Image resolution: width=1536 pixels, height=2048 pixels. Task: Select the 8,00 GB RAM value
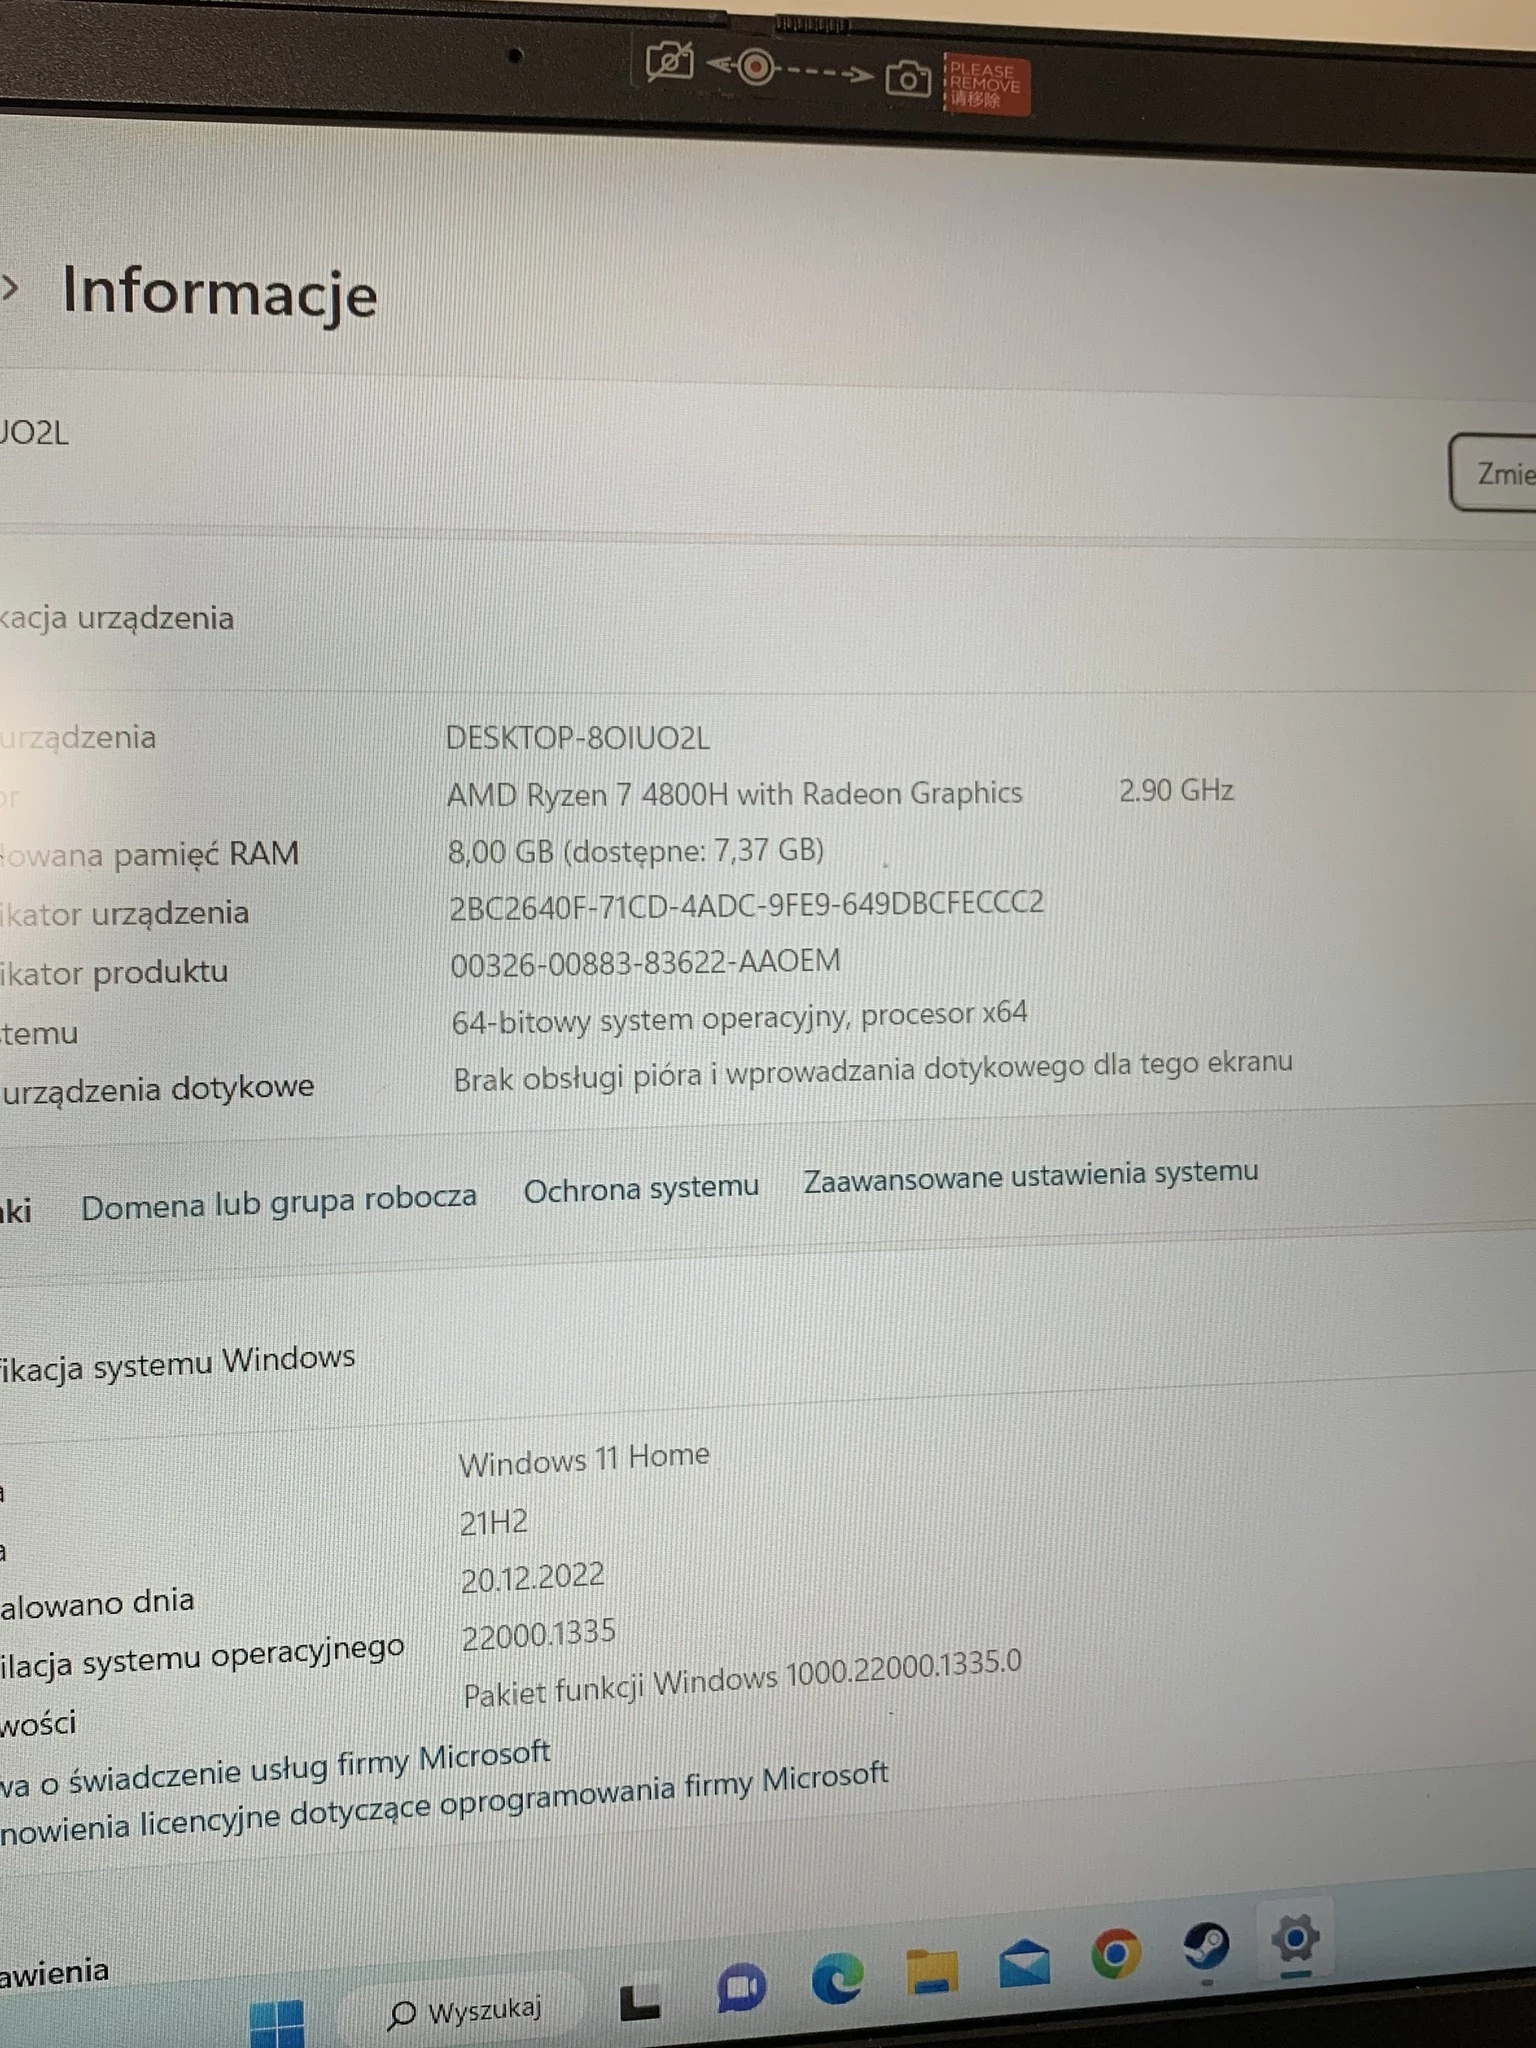(x=636, y=850)
